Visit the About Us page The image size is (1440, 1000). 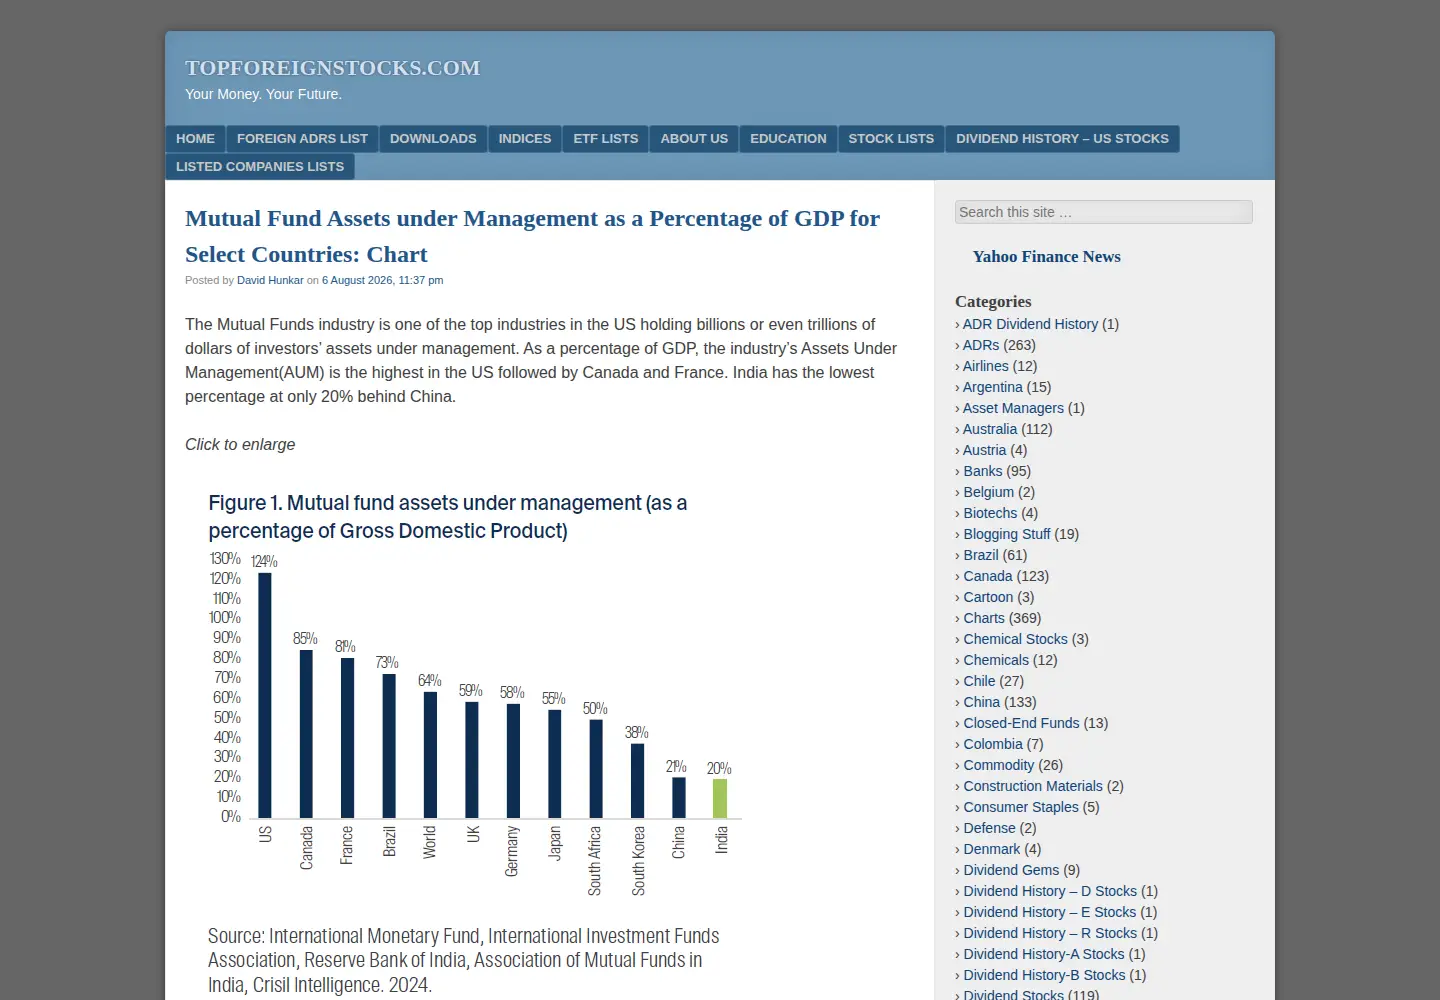tap(694, 139)
